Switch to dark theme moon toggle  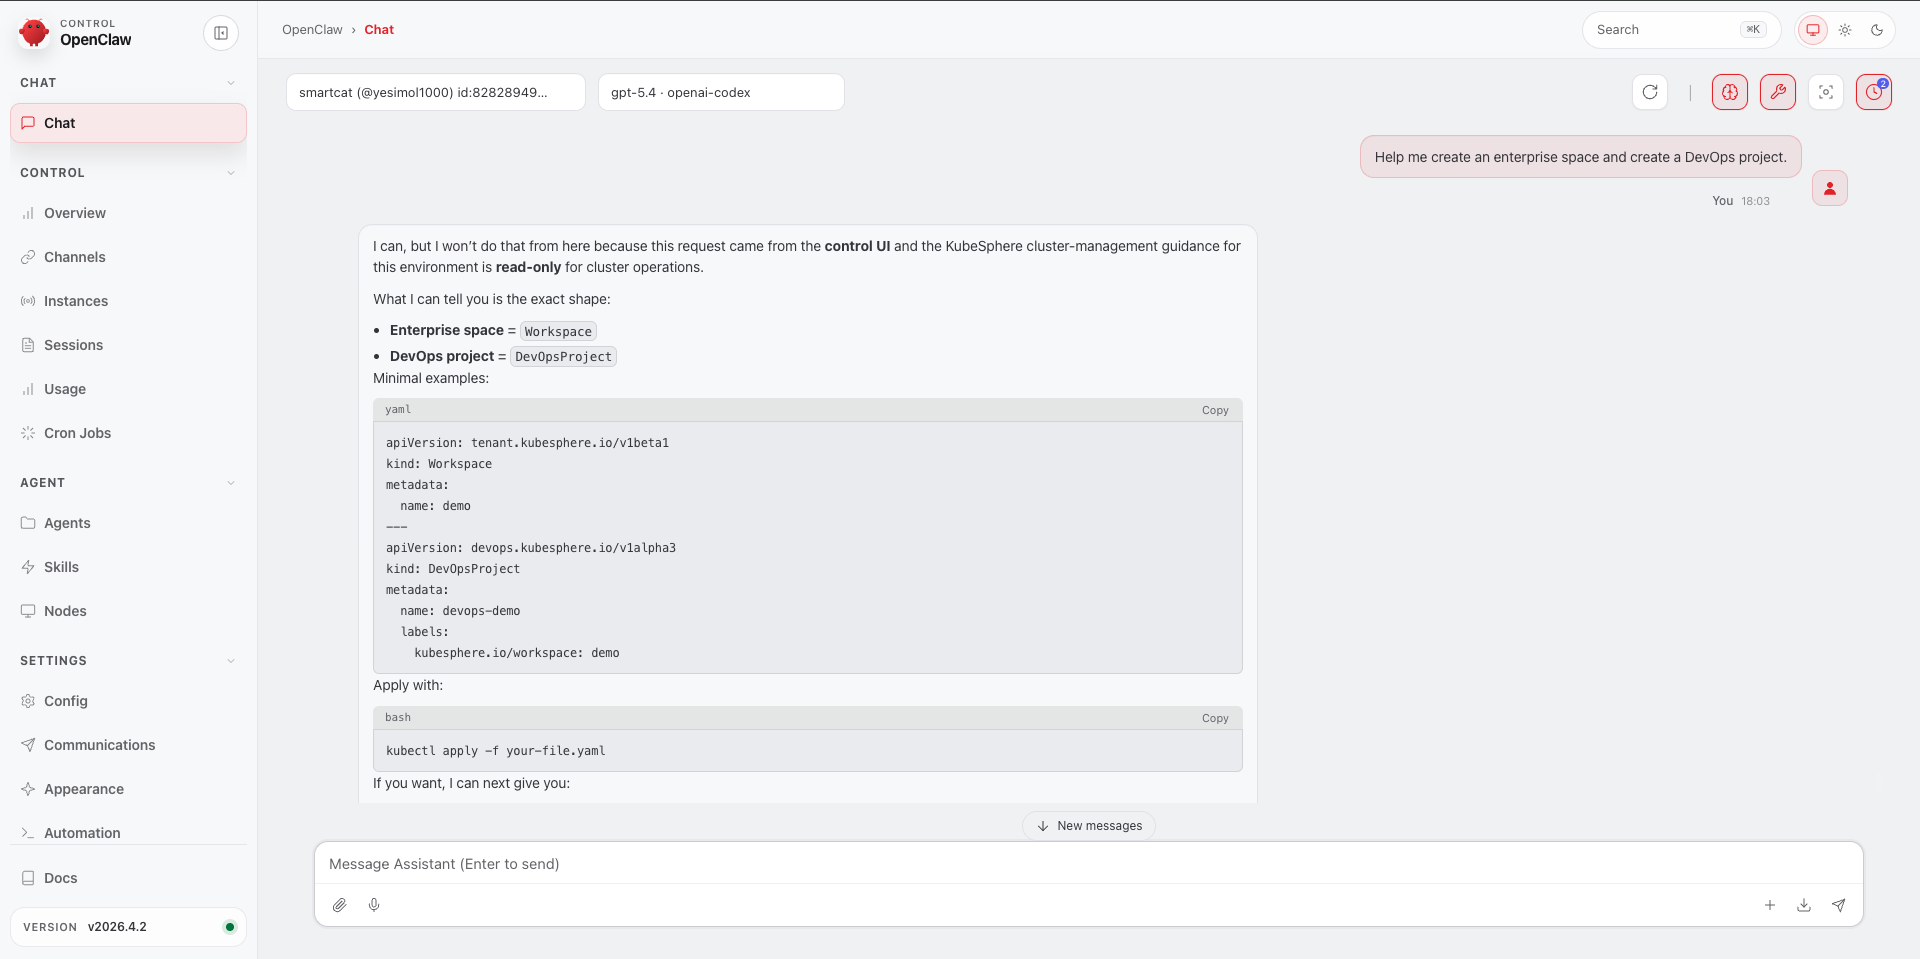pyautogui.click(x=1877, y=30)
